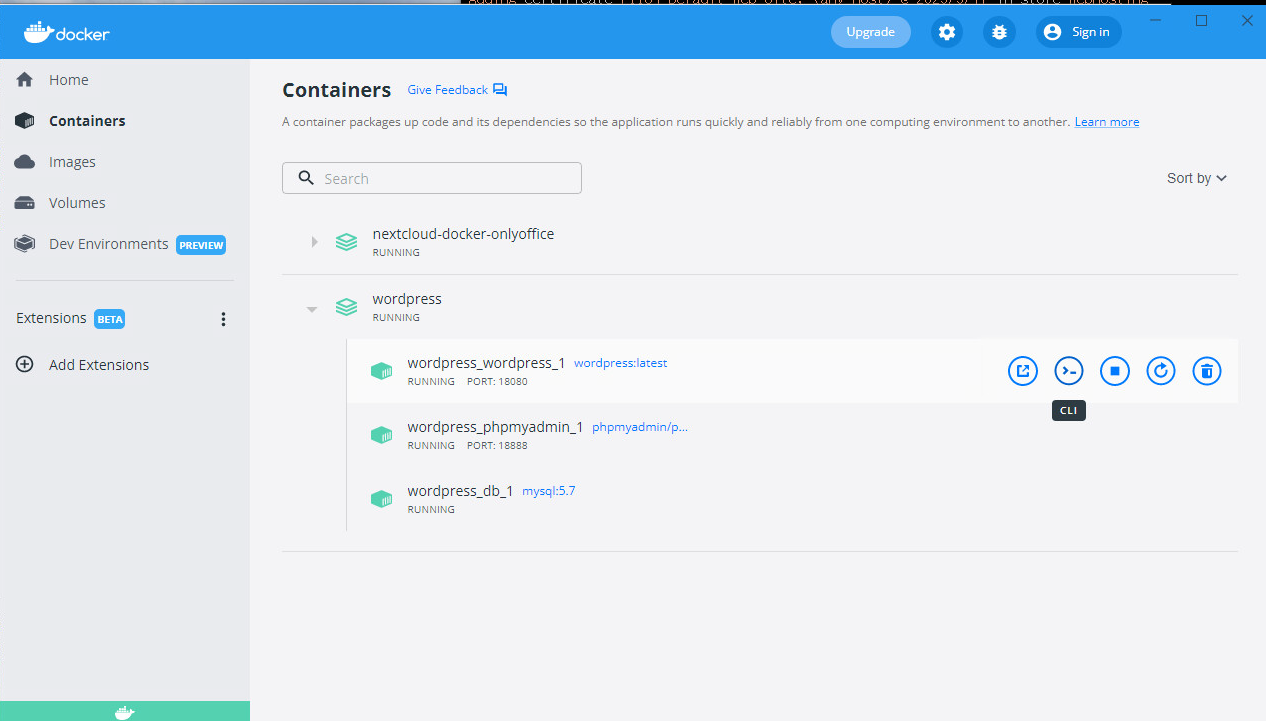1266x721 pixels.
Task: Click the search magnifier icon
Action: [x=306, y=178]
